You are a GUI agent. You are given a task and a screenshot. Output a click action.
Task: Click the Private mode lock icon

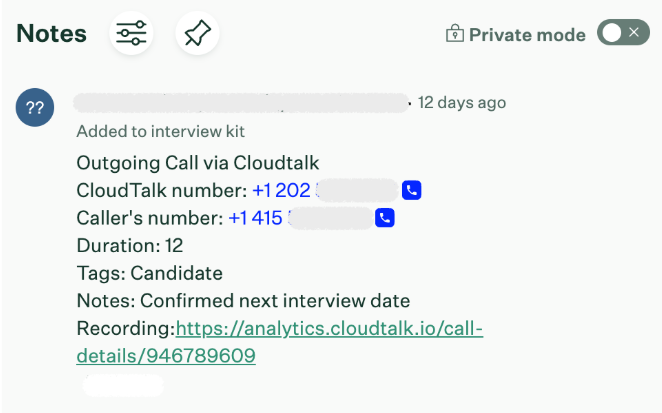[454, 35]
